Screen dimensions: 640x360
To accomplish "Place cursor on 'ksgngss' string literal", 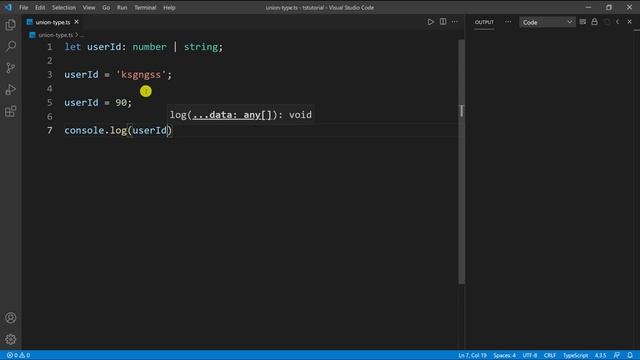I will pyautogui.click(x=141, y=75).
